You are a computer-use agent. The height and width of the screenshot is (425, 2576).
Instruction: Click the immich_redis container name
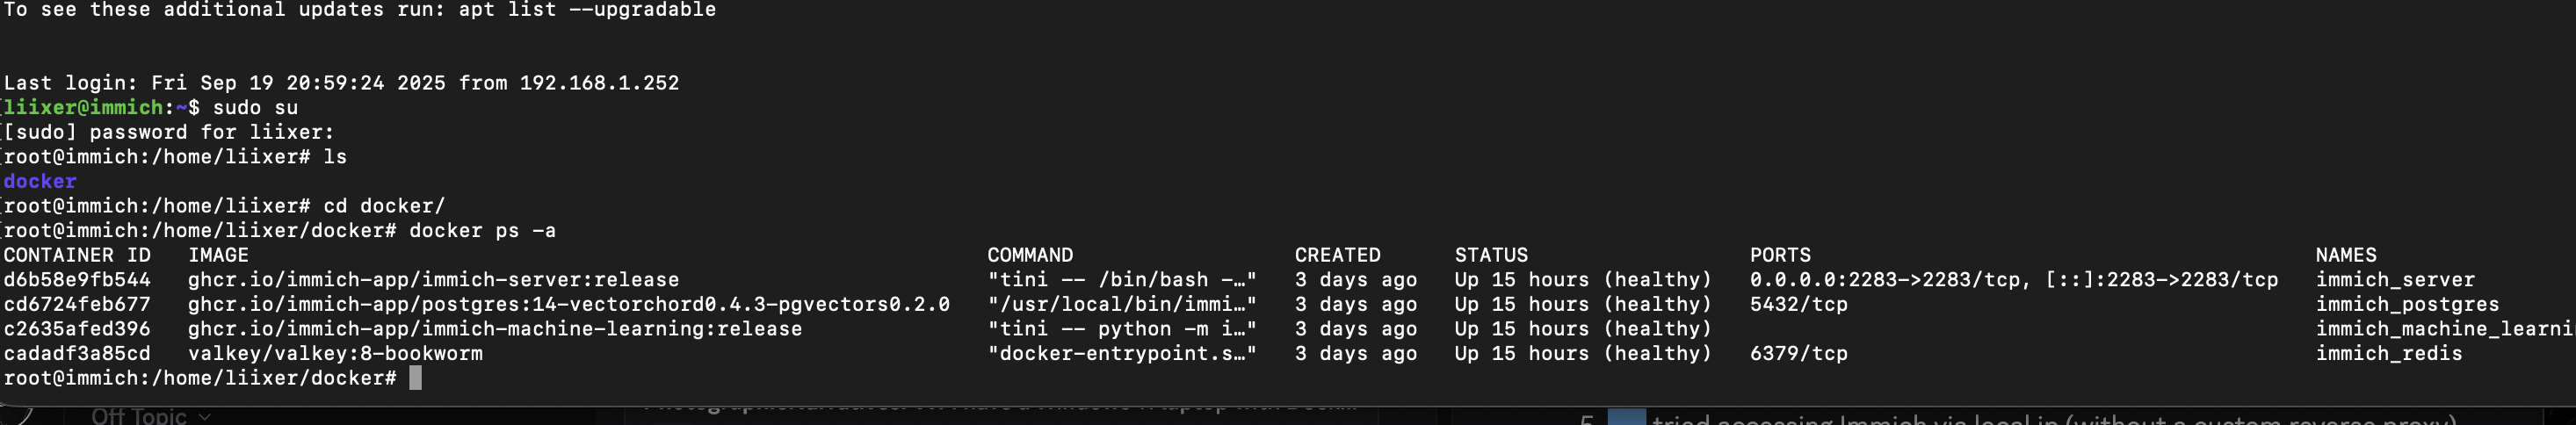tap(2389, 353)
